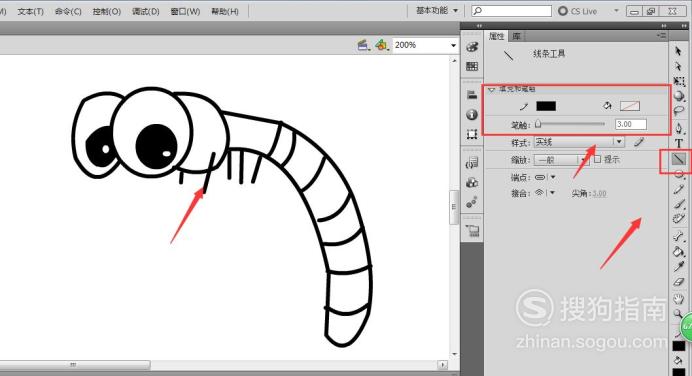
Task: Select the Zoom magnifier tool
Action: point(678,314)
